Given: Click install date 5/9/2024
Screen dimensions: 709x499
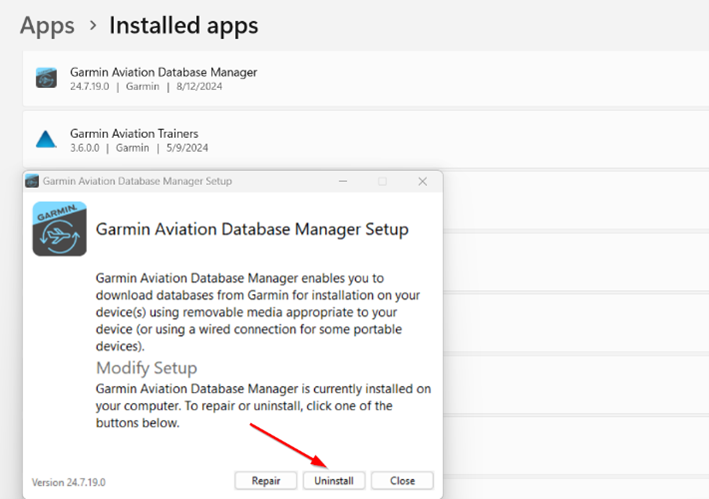Looking at the screenshot, I should [x=187, y=148].
